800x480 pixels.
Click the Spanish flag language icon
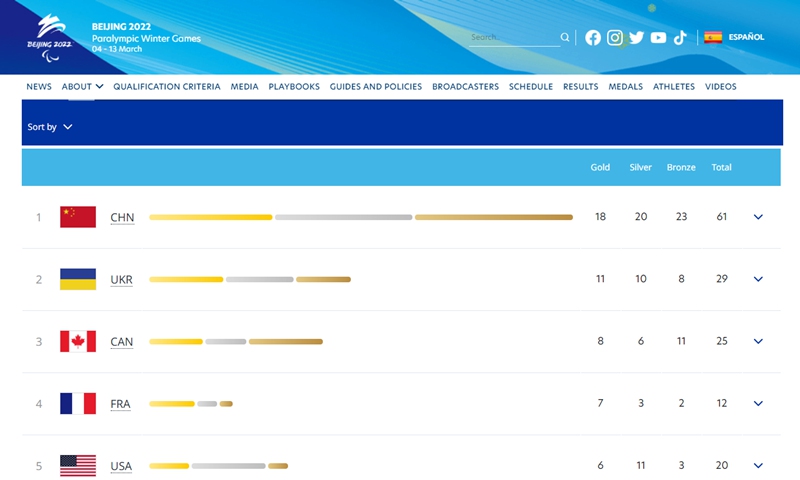coord(713,37)
